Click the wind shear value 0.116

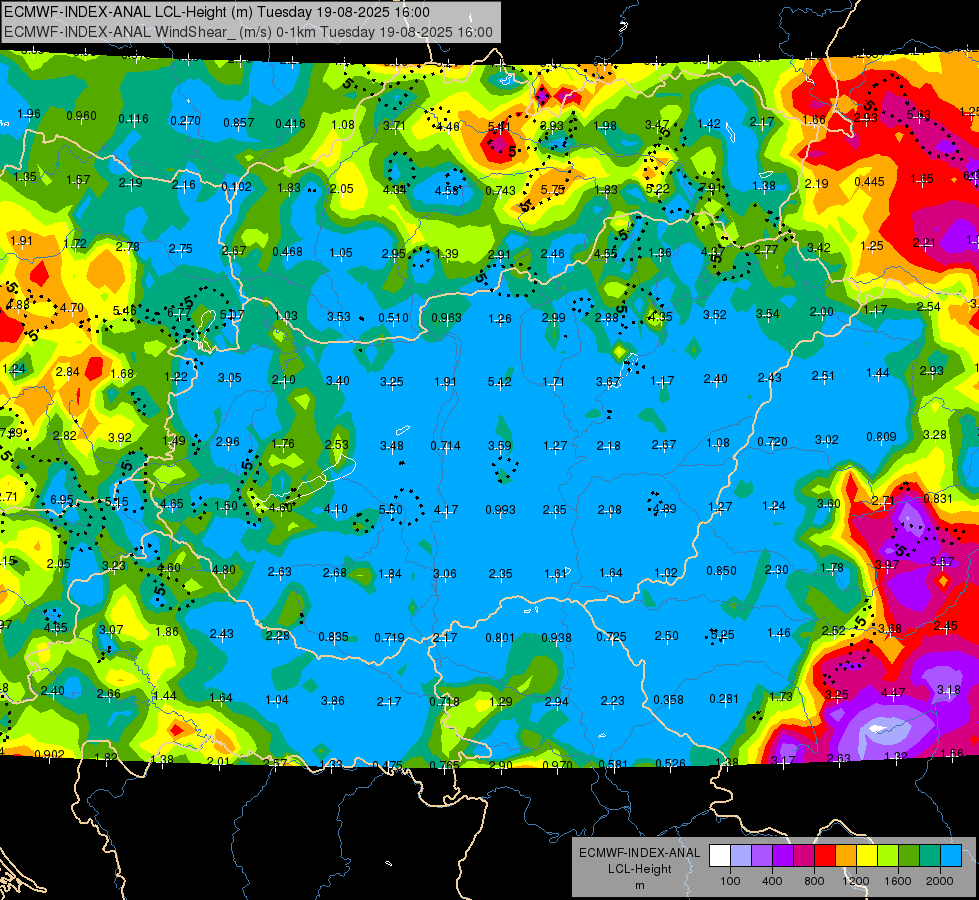pos(133,119)
